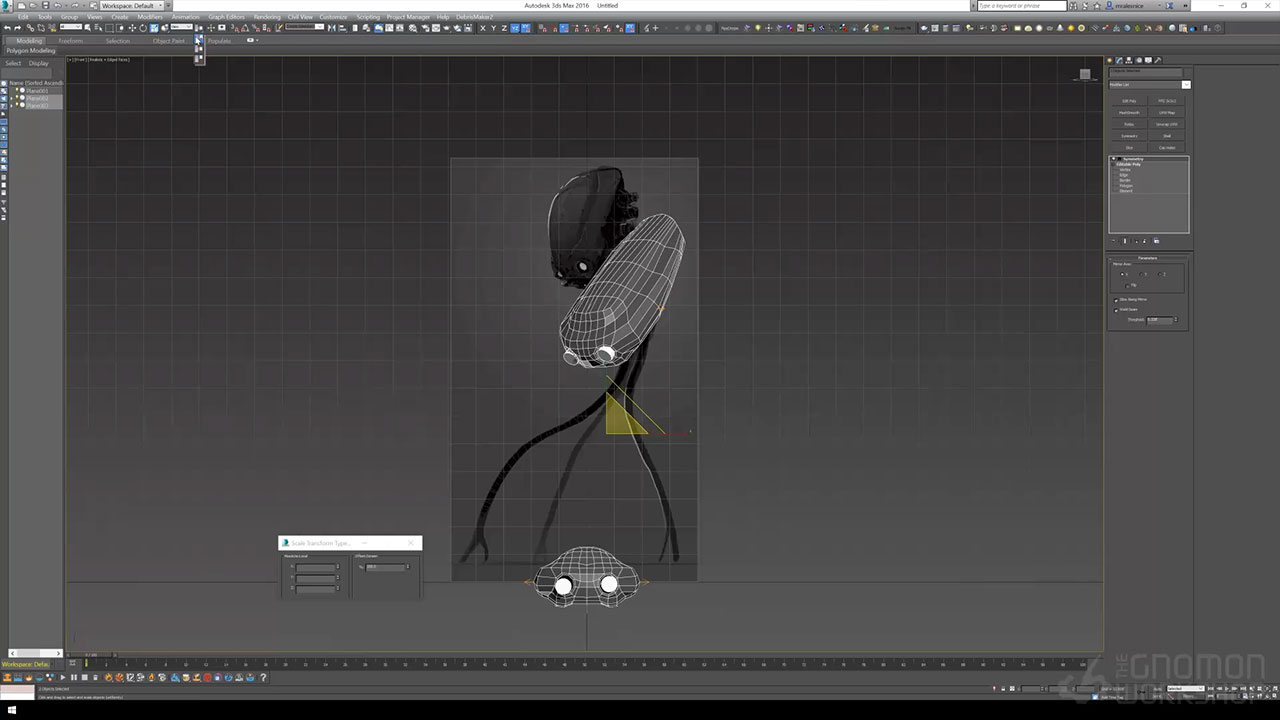
Task: Open the Rendering menu
Action: [x=267, y=17]
